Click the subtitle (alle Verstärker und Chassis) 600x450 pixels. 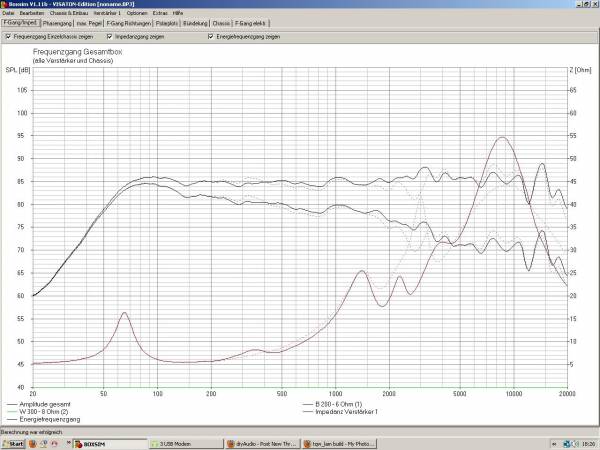tap(73, 61)
